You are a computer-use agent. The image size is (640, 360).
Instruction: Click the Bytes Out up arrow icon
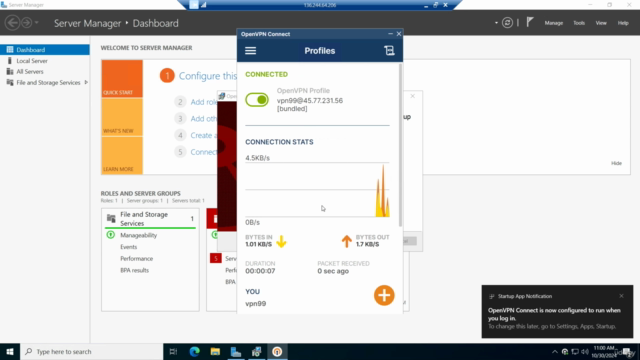(347, 241)
